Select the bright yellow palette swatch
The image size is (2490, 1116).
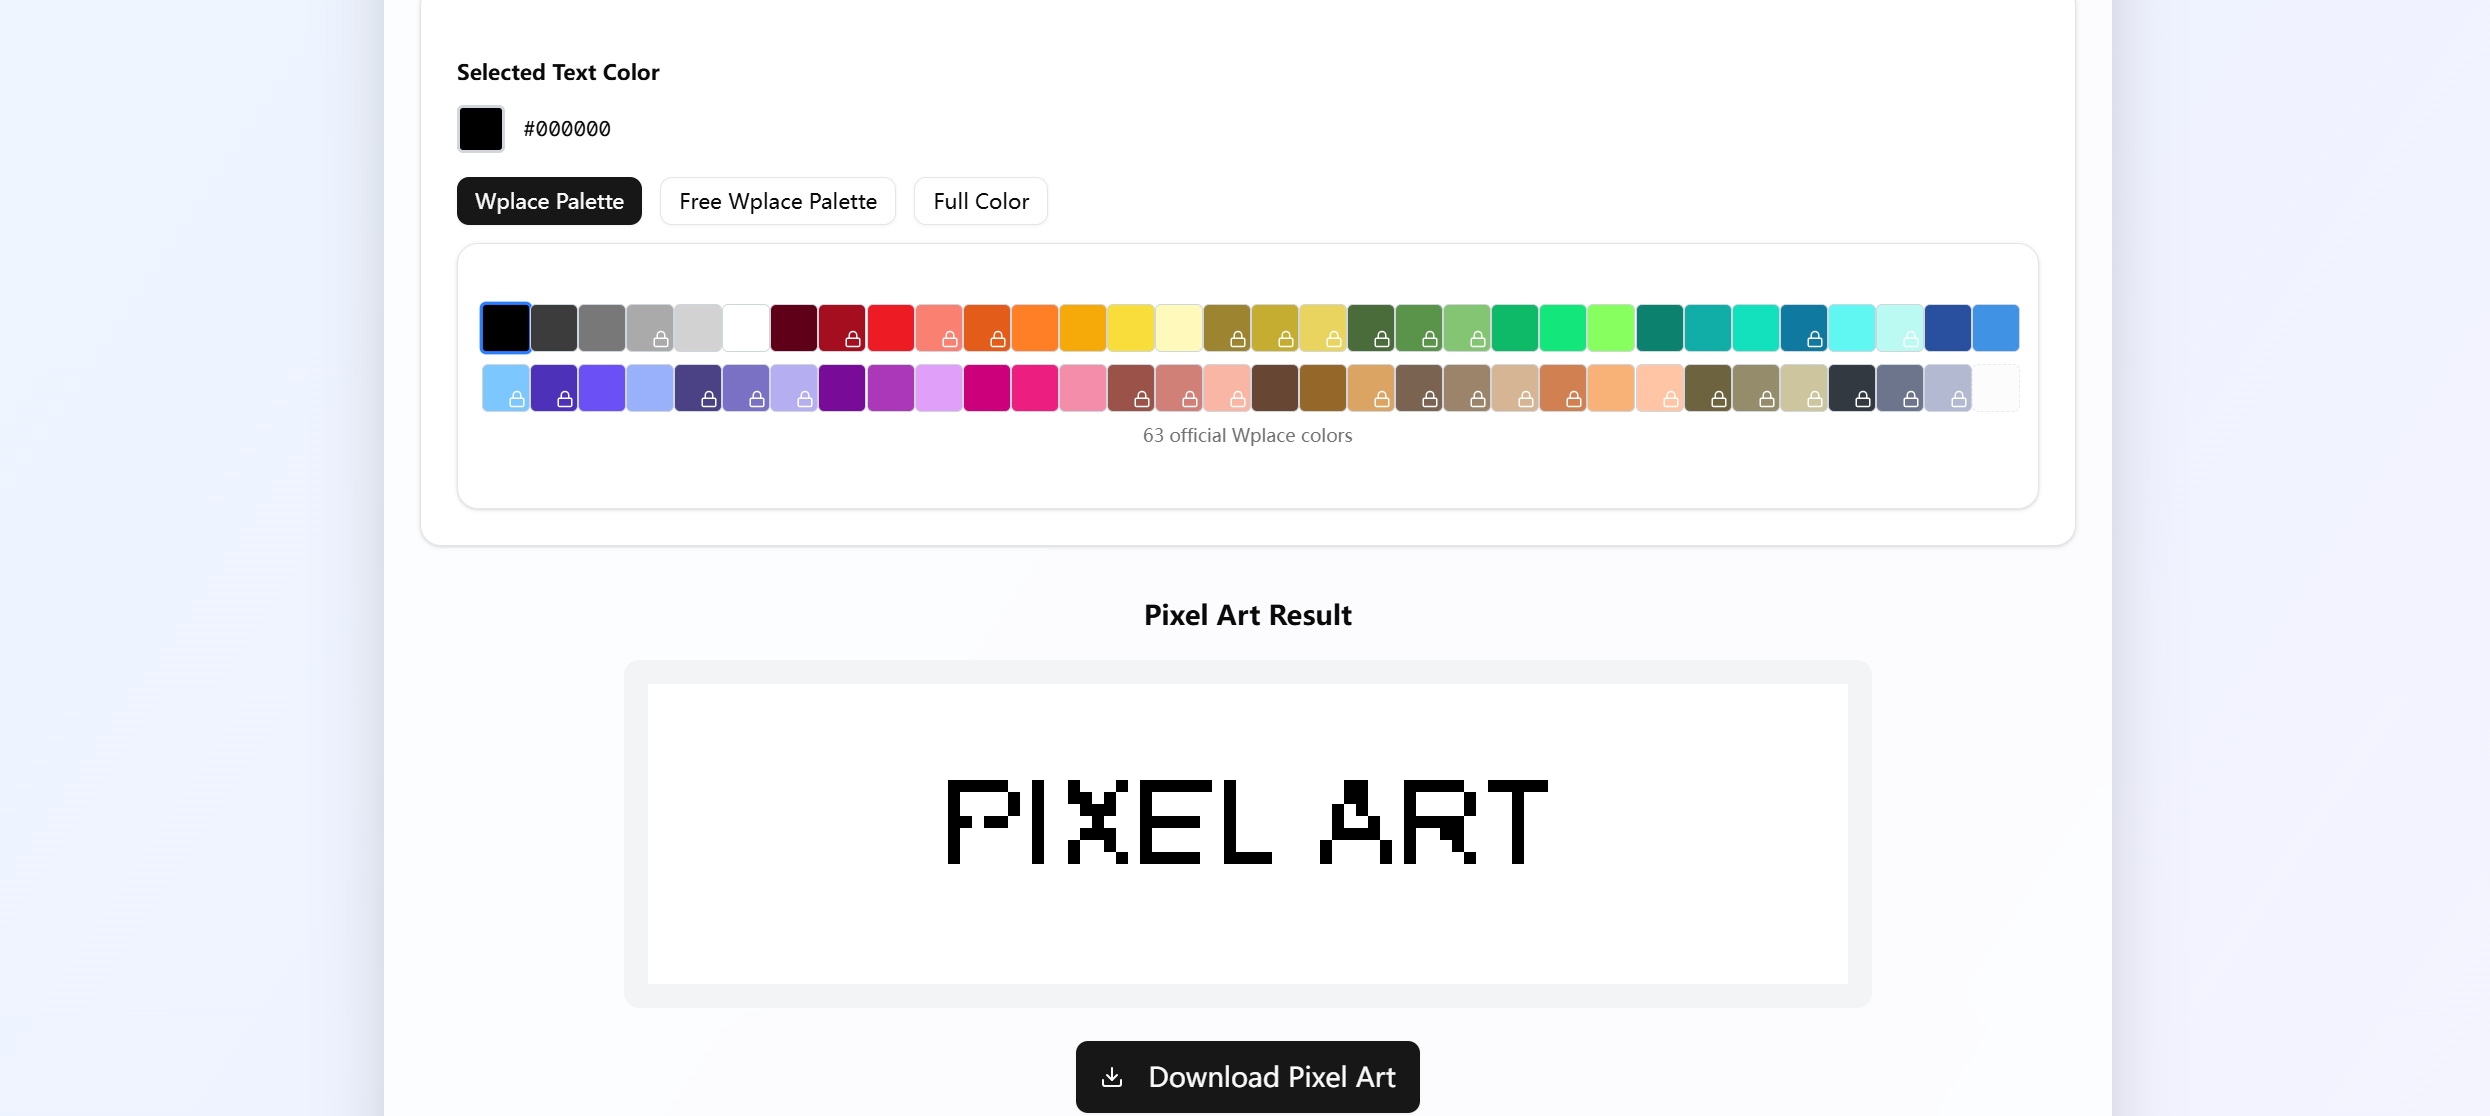click(x=1131, y=328)
